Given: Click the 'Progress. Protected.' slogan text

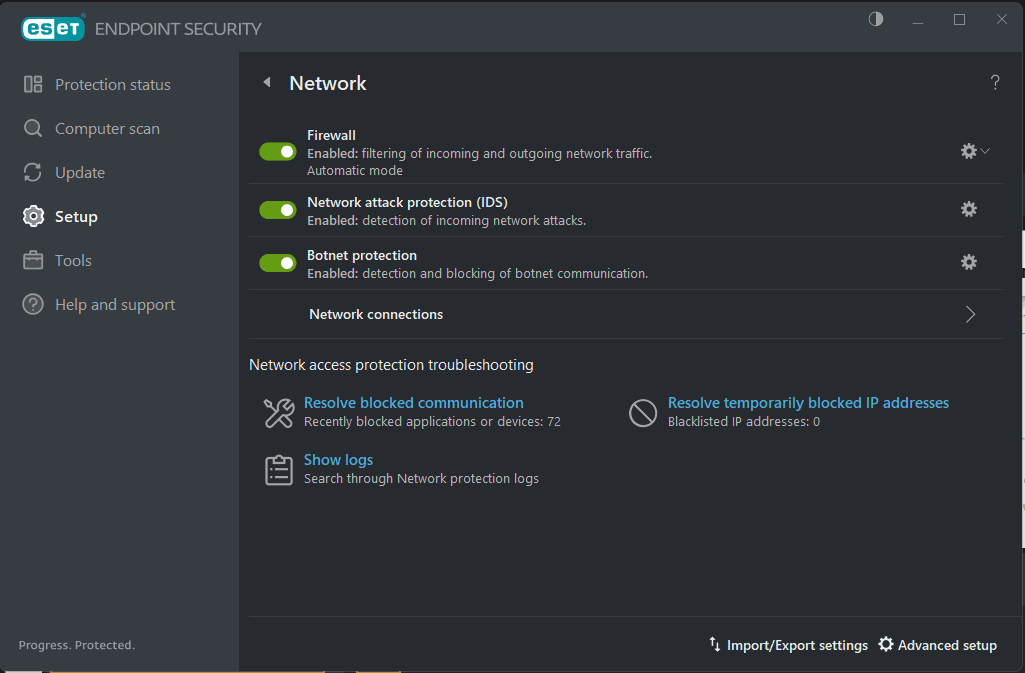Looking at the screenshot, I should tap(76, 645).
